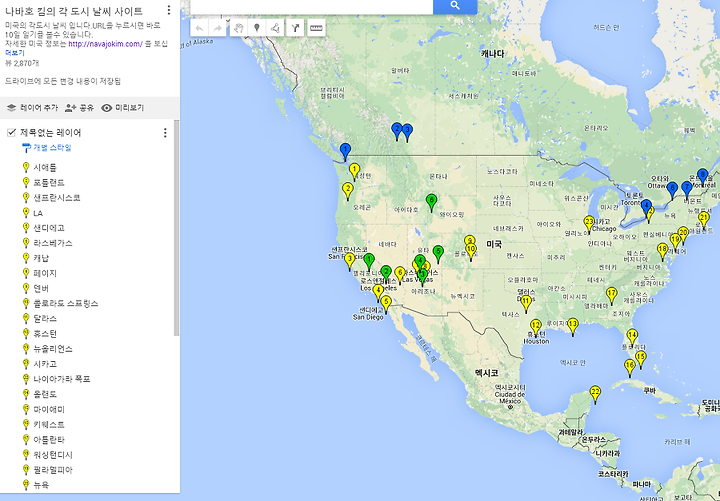Select the draw line tool
The image size is (720, 501).
coord(275,28)
